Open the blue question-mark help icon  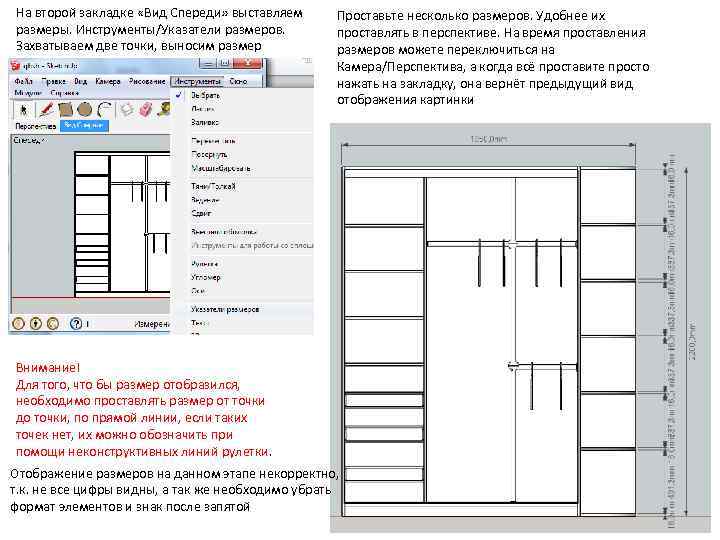pyautogui.click(x=76, y=324)
